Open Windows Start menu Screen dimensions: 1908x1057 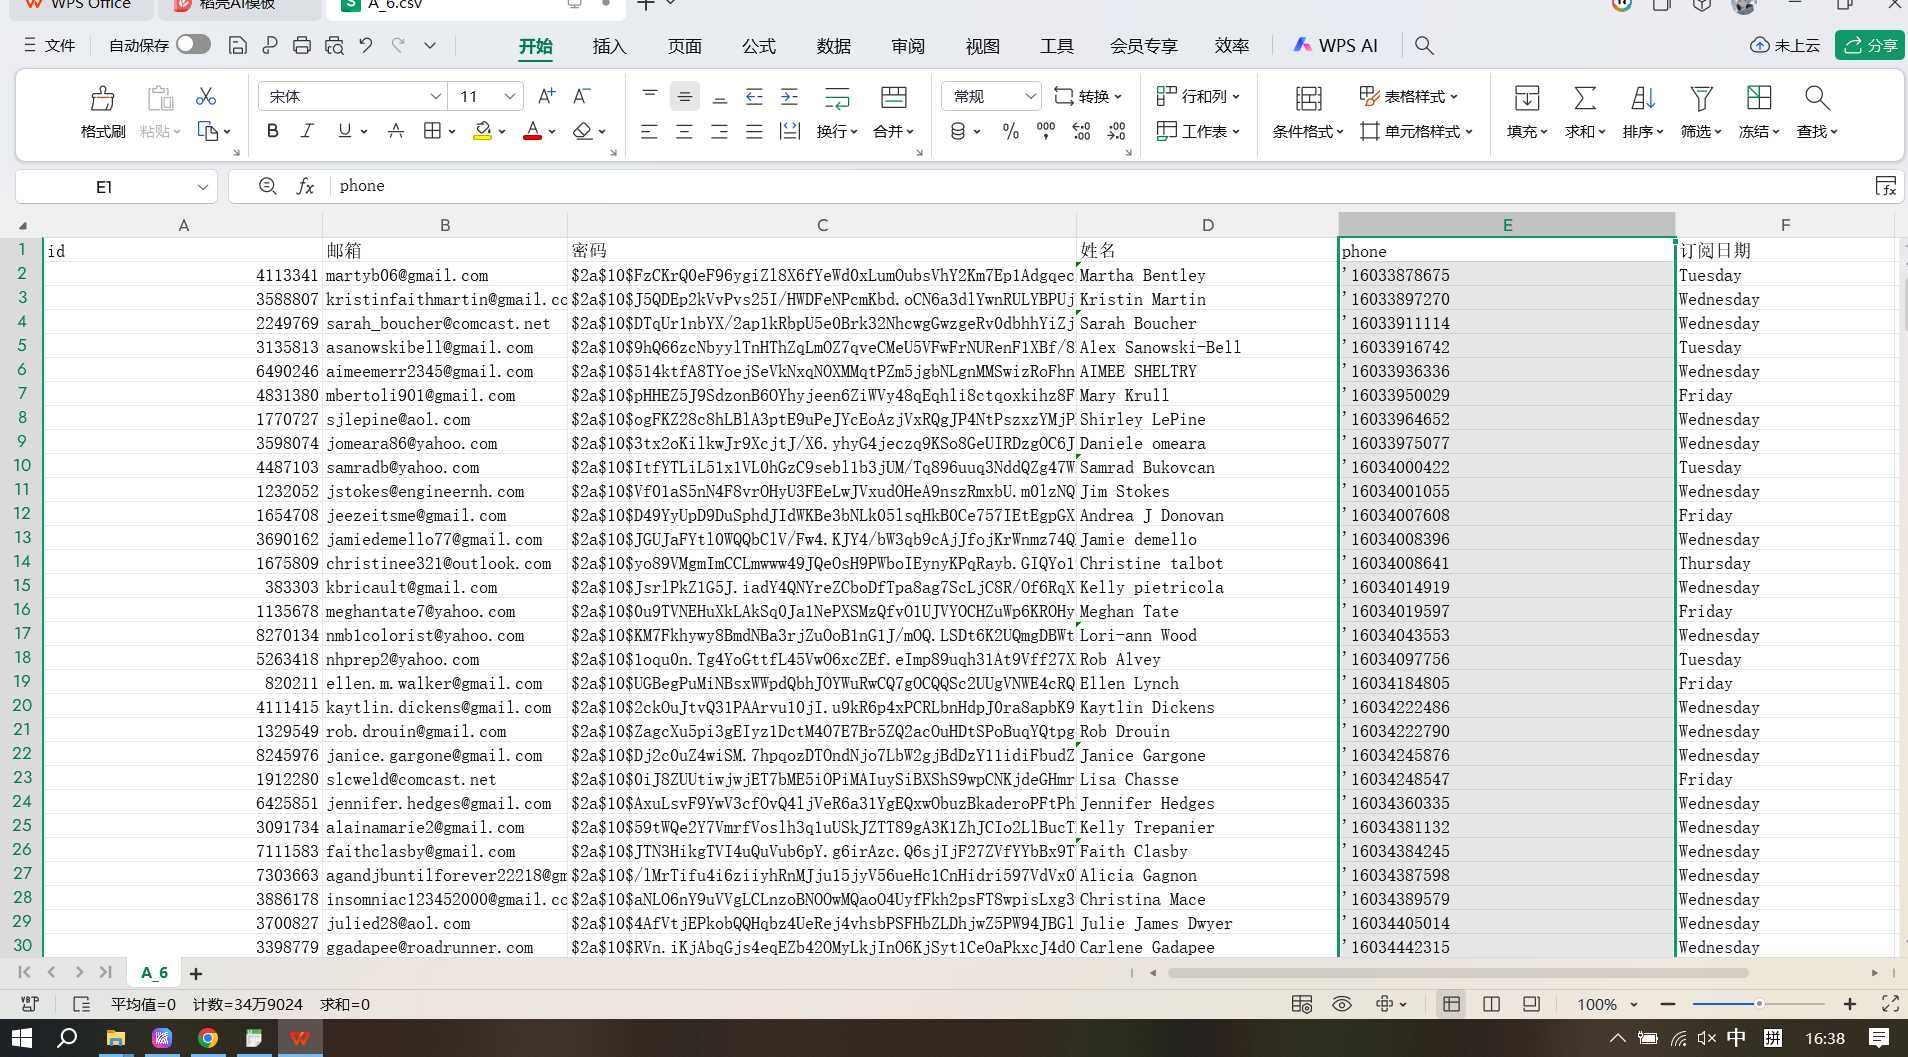(x=21, y=1038)
